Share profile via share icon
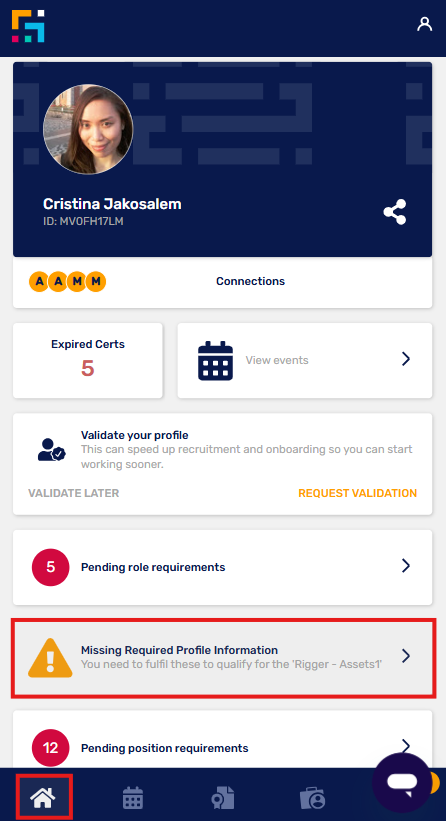 [x=395, y=212]
